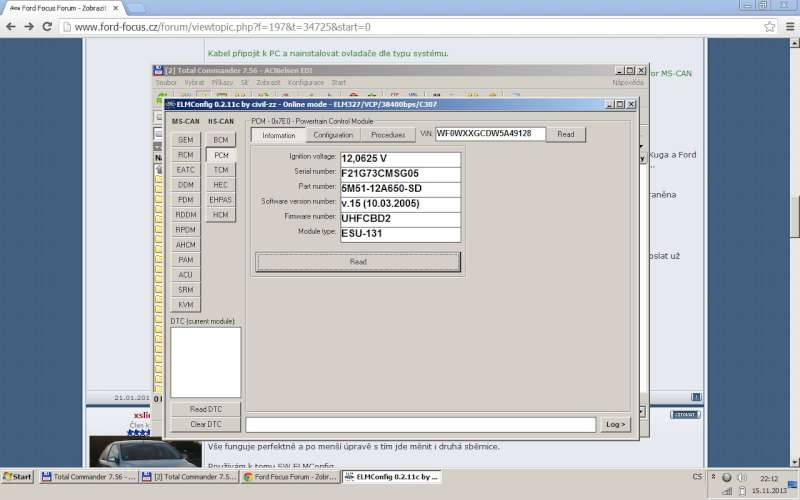The width and height of the screenshot is (800, 500).
Task: Switch to the Configuration tab
Action: pos(332,134)
